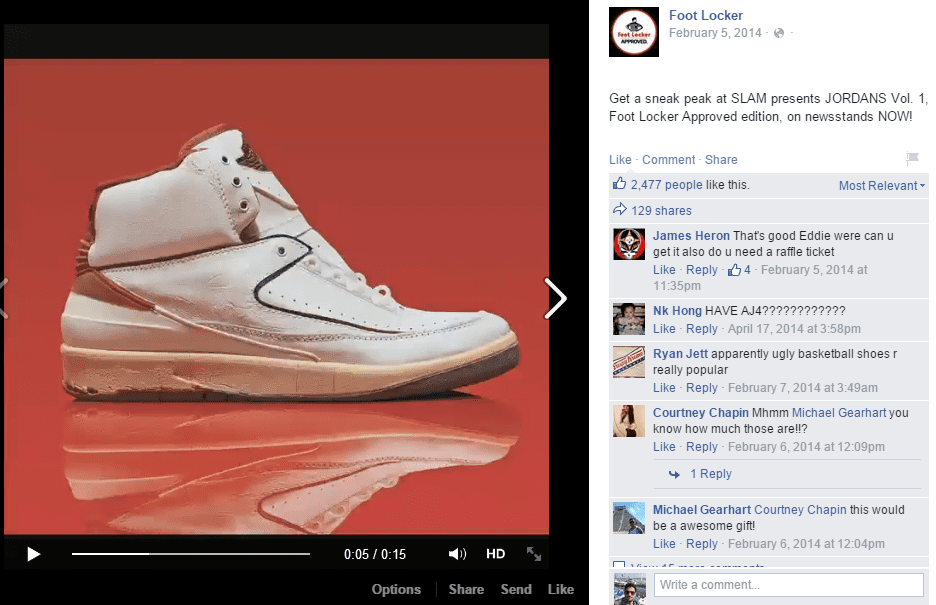This screenshot has width=936, height=605.
Task: Like Courtney Chapin's comment
Action: 664,447
